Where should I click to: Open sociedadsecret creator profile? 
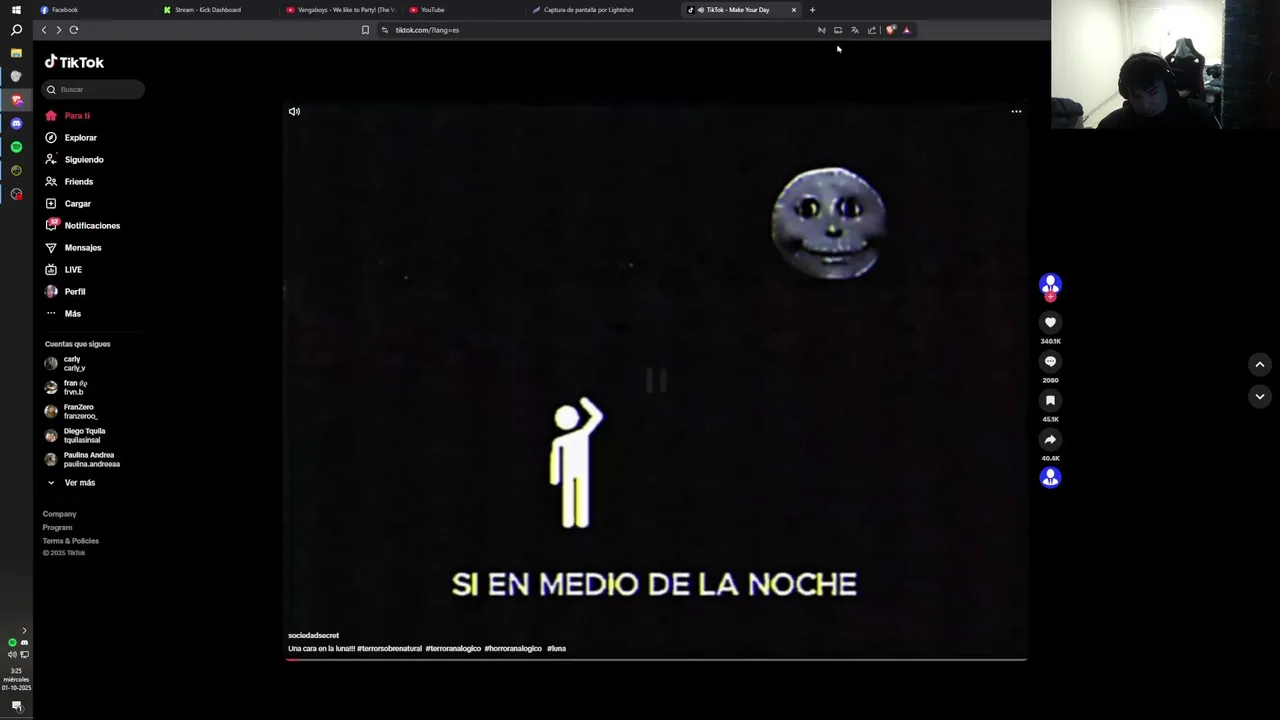click(313, 635)
